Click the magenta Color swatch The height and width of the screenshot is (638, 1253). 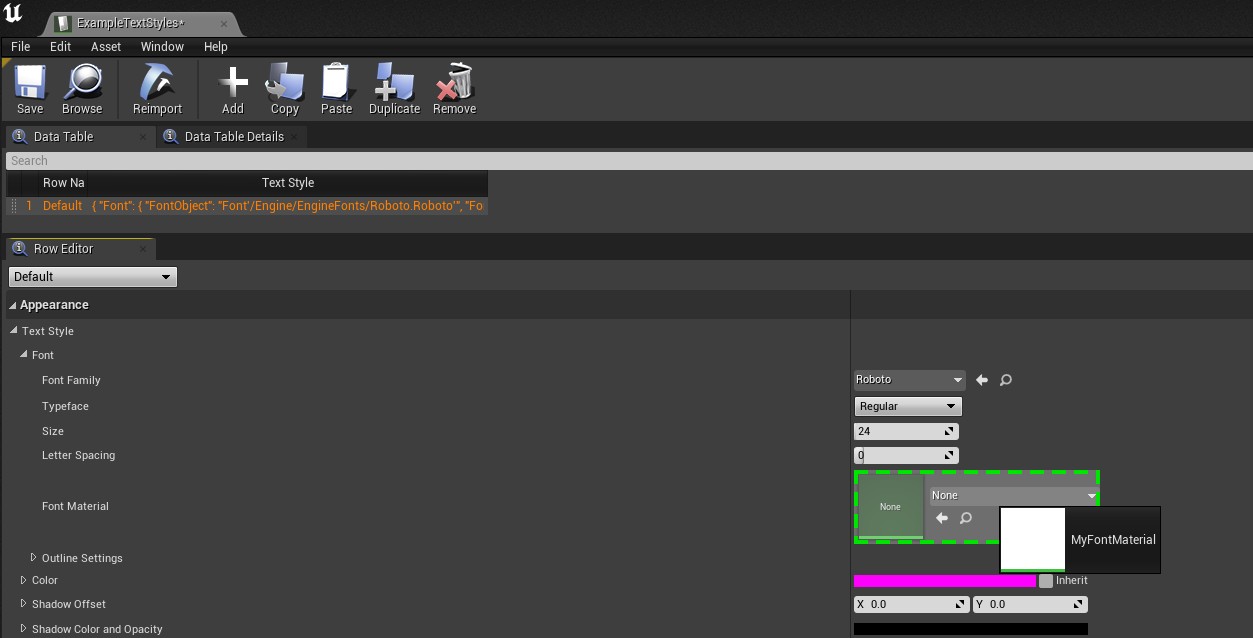pos(944,581)
